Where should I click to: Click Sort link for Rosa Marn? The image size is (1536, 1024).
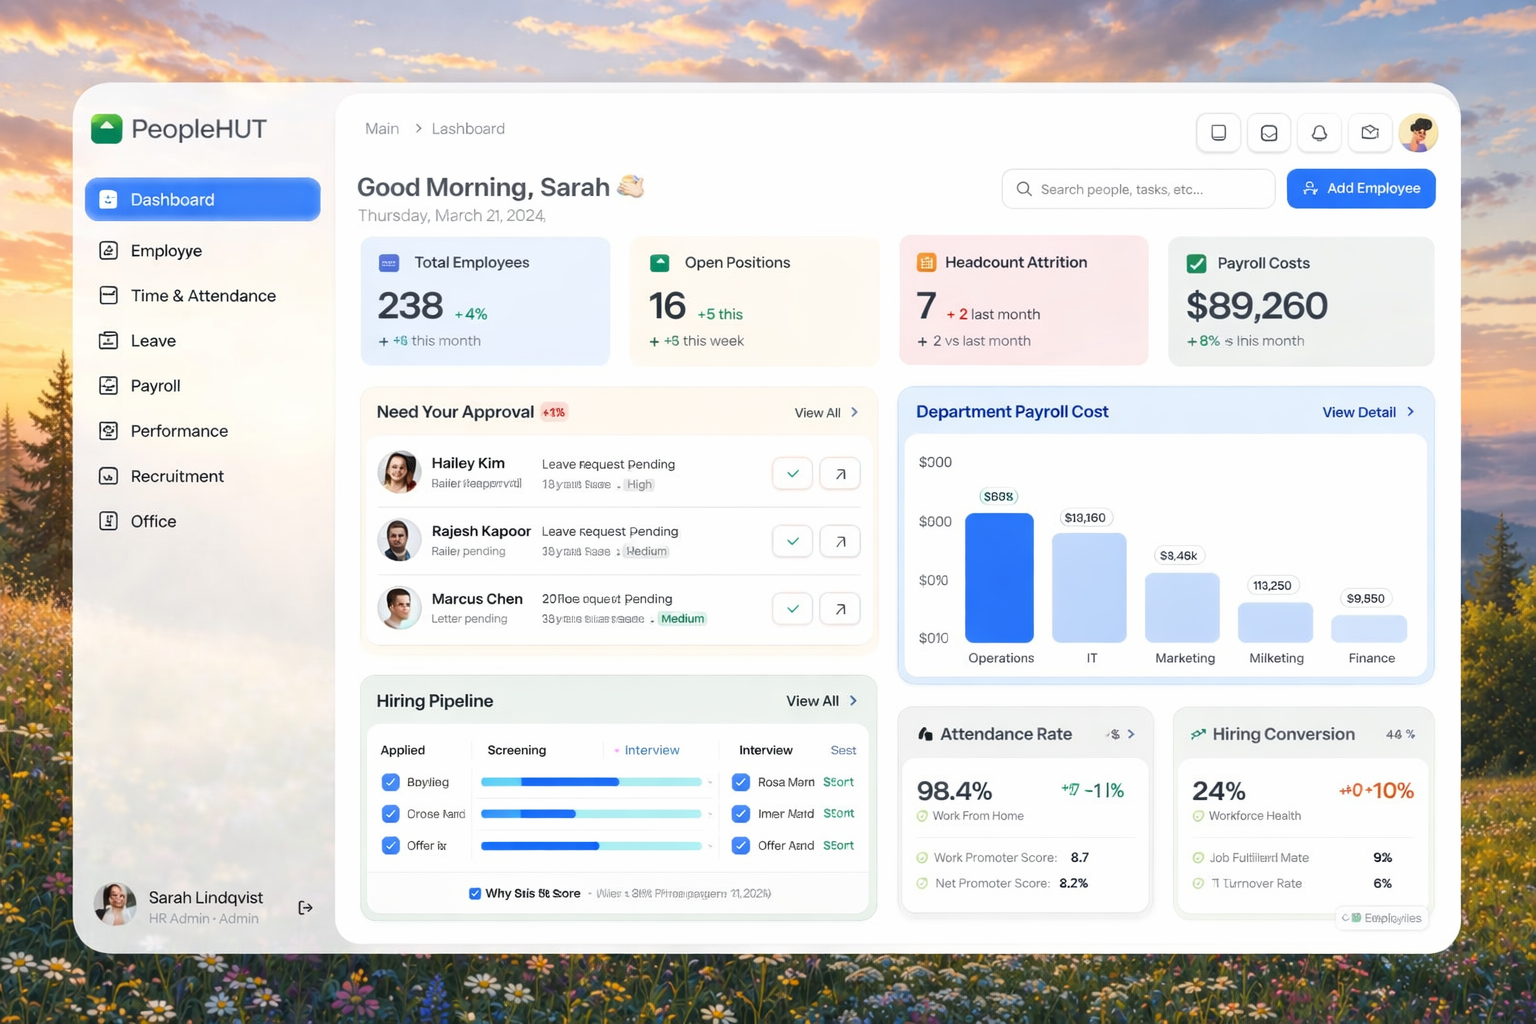point(838,782)
